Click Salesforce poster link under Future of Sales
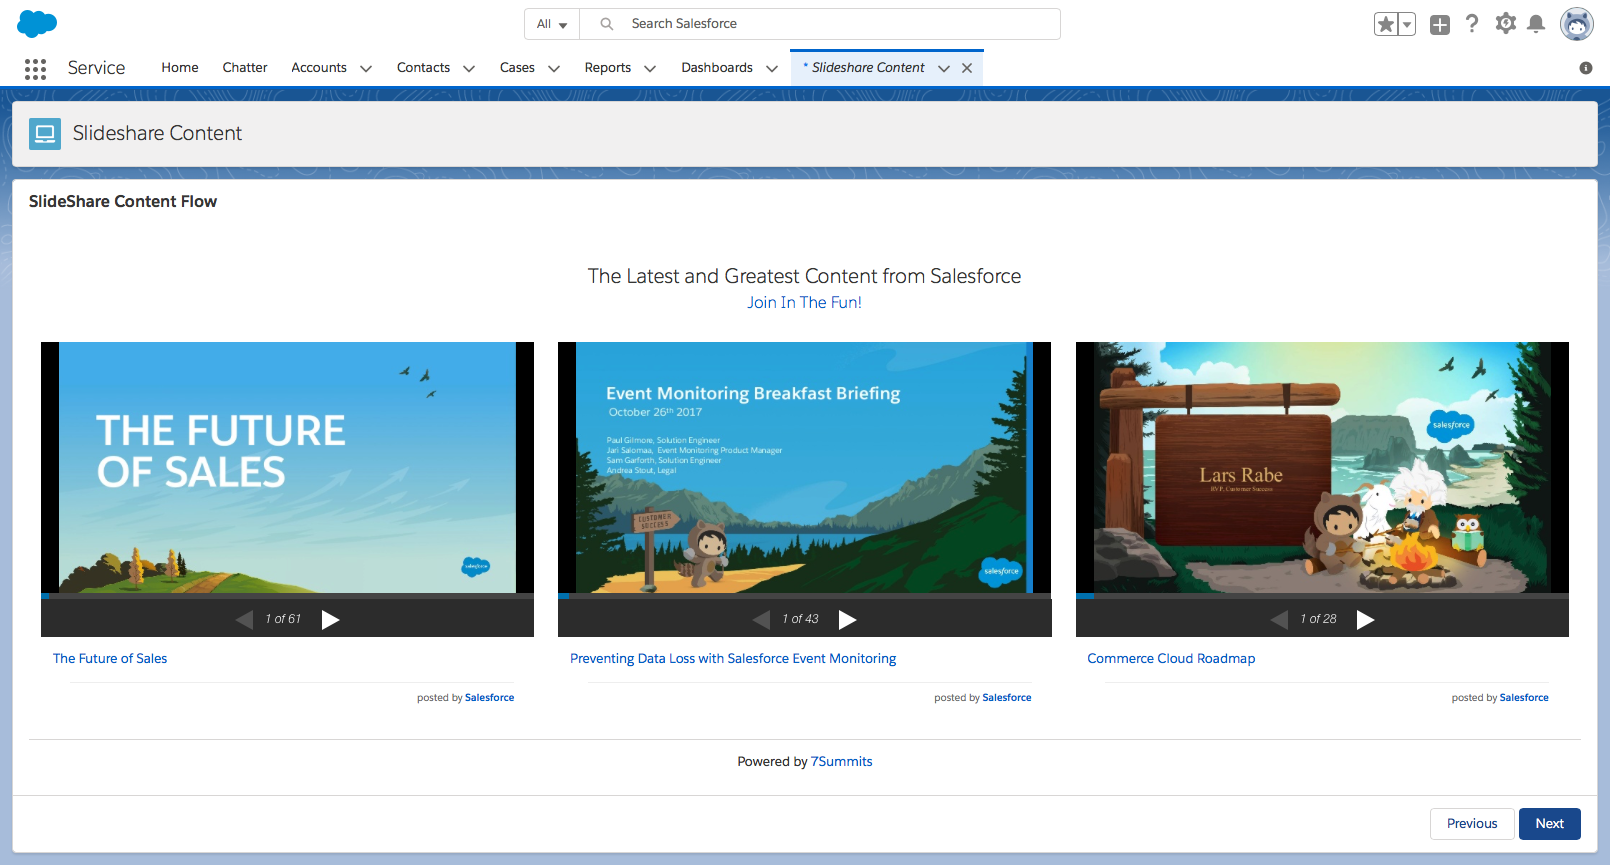The image size is (1610, 865). [489, 698]
